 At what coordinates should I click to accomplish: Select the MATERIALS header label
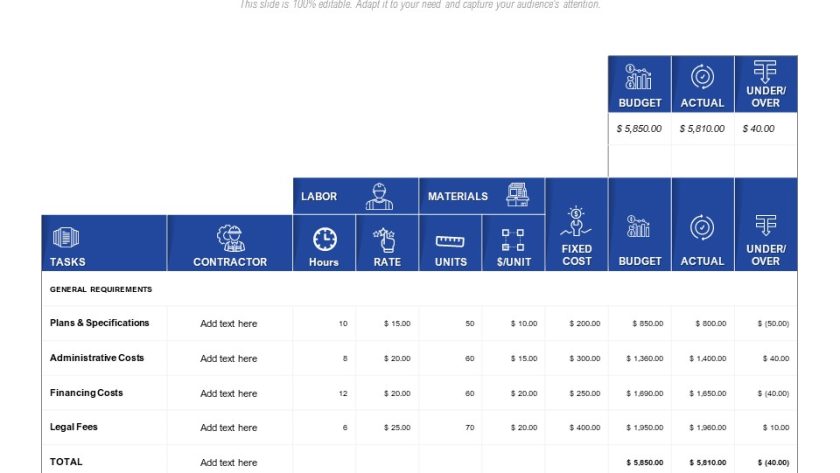tap(458, 197)
